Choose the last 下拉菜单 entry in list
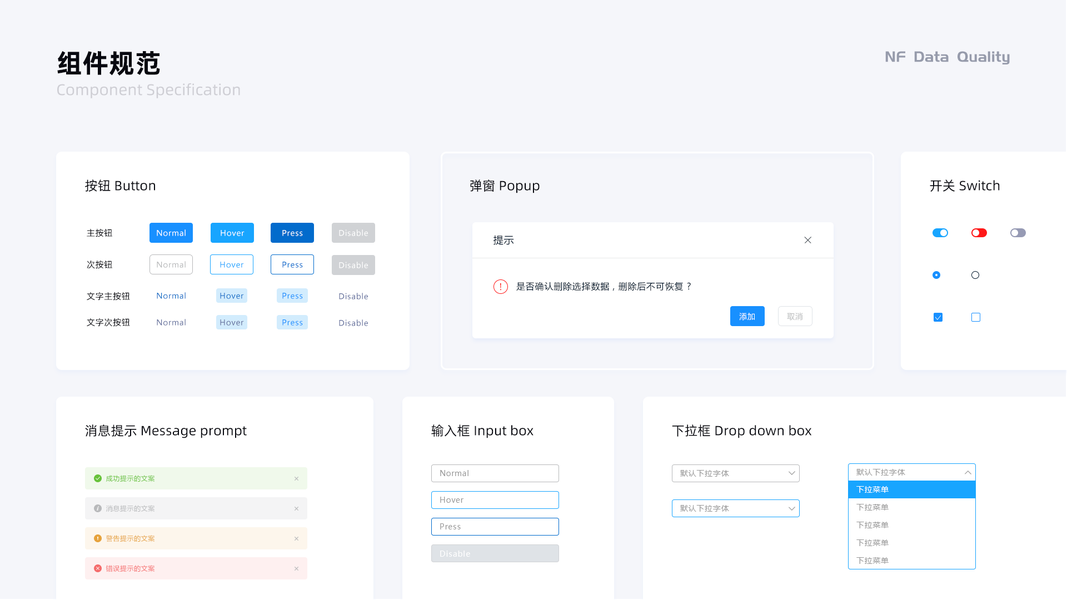Image resolution: width=1067 pixels, height=600 pixels. pyautogui.click(x=912, y=560)
